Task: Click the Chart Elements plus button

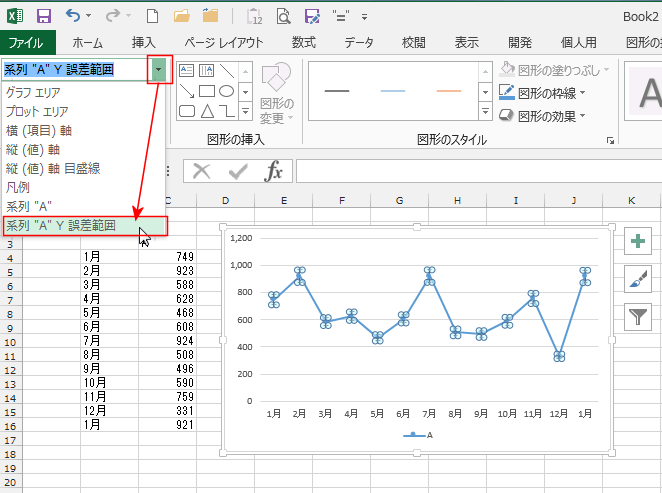Action: click(x=637, y=241)
